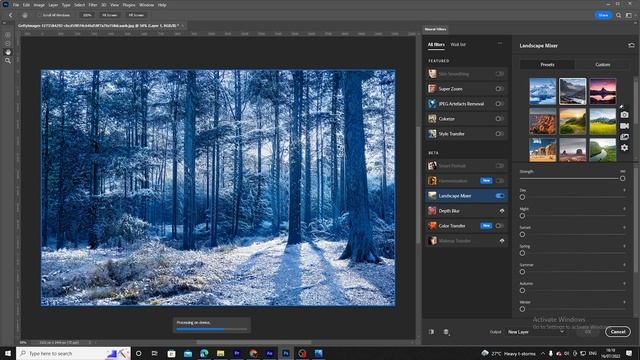Select the All filters tab
The image size is (640, 360).
pos(436,44)
